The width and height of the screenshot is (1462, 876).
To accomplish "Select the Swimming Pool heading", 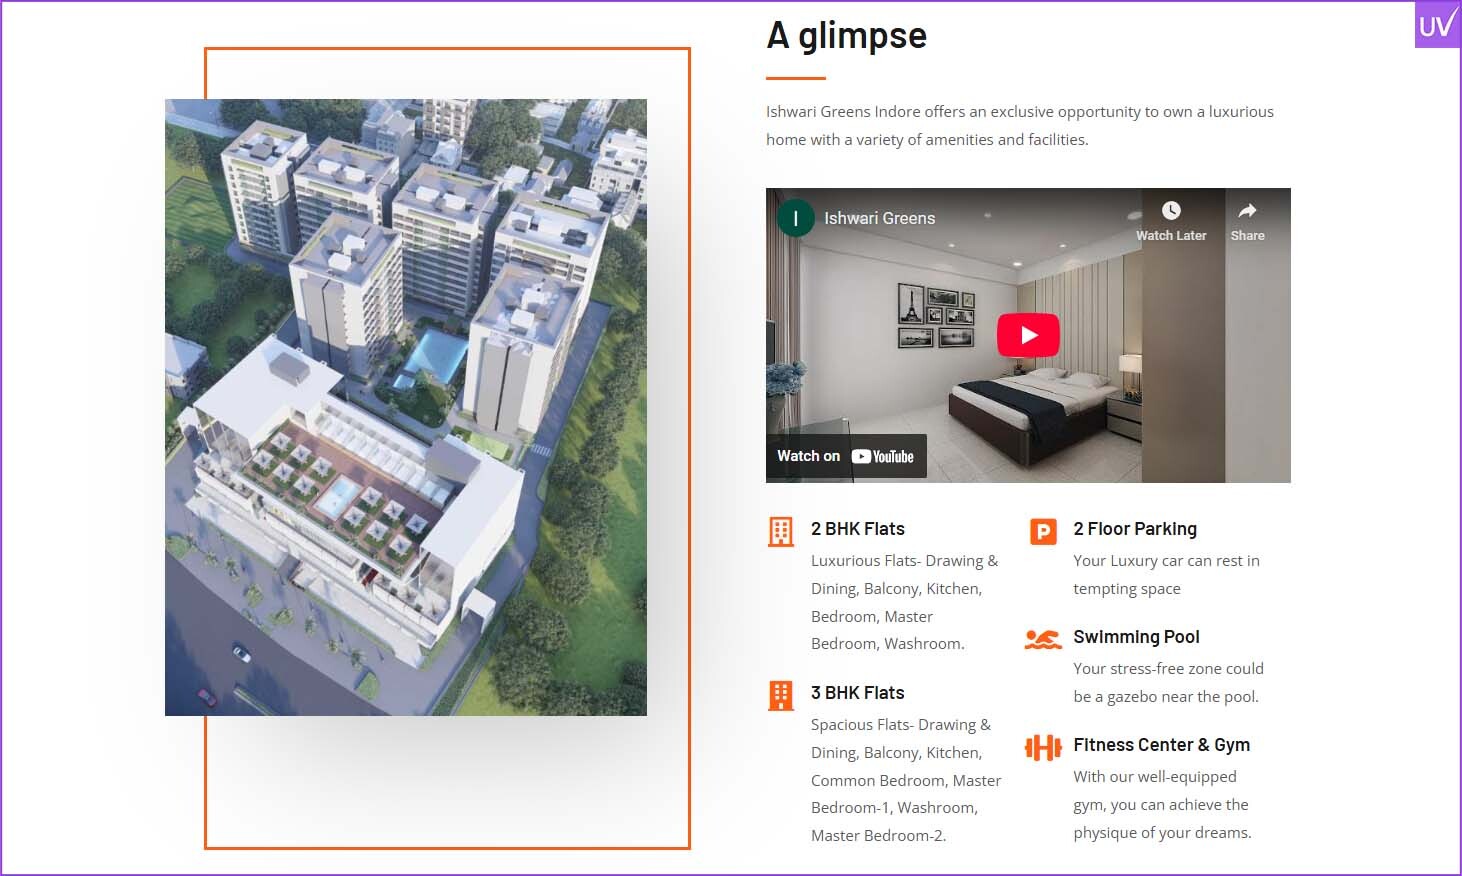I will [1136, 637].
